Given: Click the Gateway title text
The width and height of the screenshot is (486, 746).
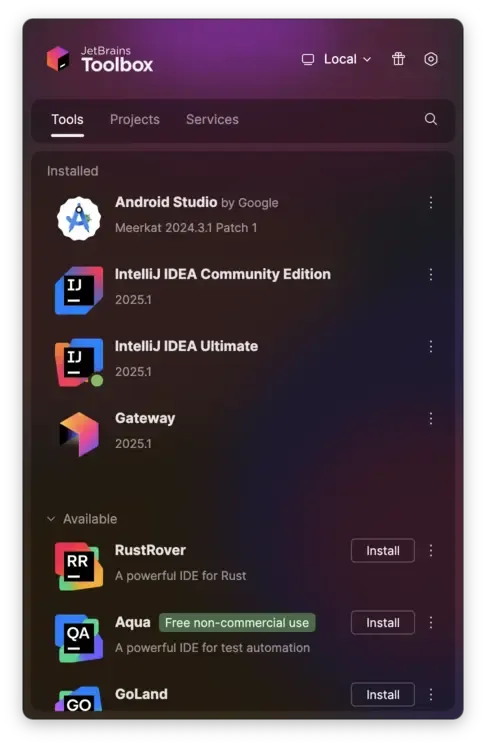Looking at the screenshot, I should point(145,418).
